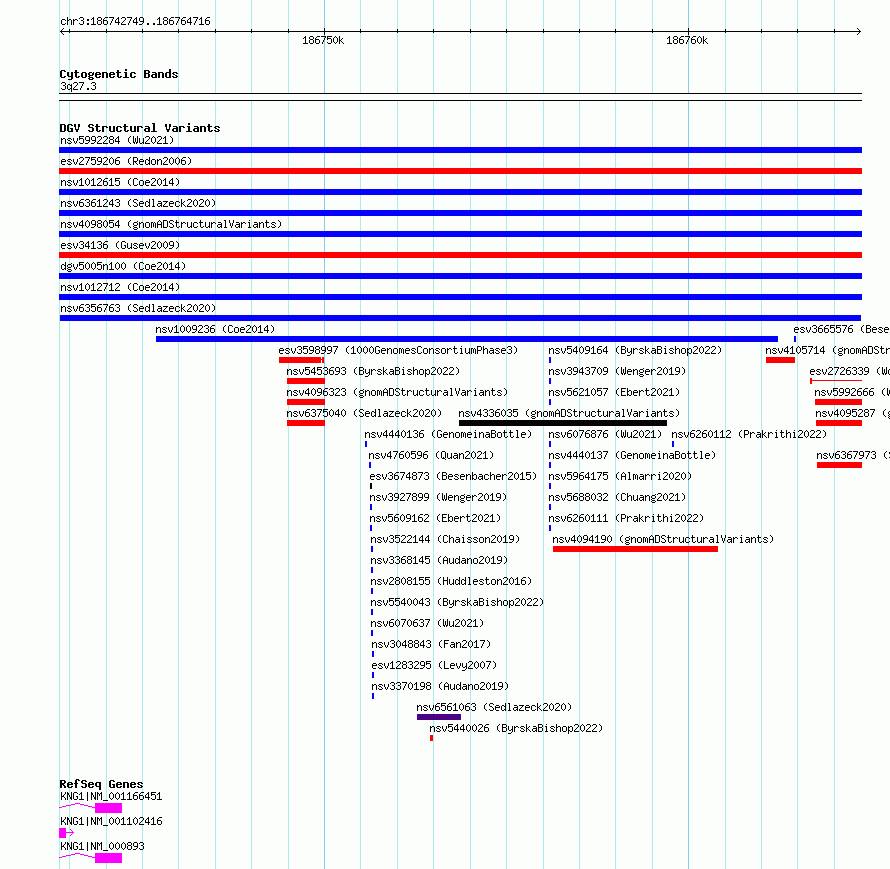This screenshot has height=869, width=890.
Task: Click nsv6260111 (Prakrithi2022) label
Action: (x=626, y=518)
